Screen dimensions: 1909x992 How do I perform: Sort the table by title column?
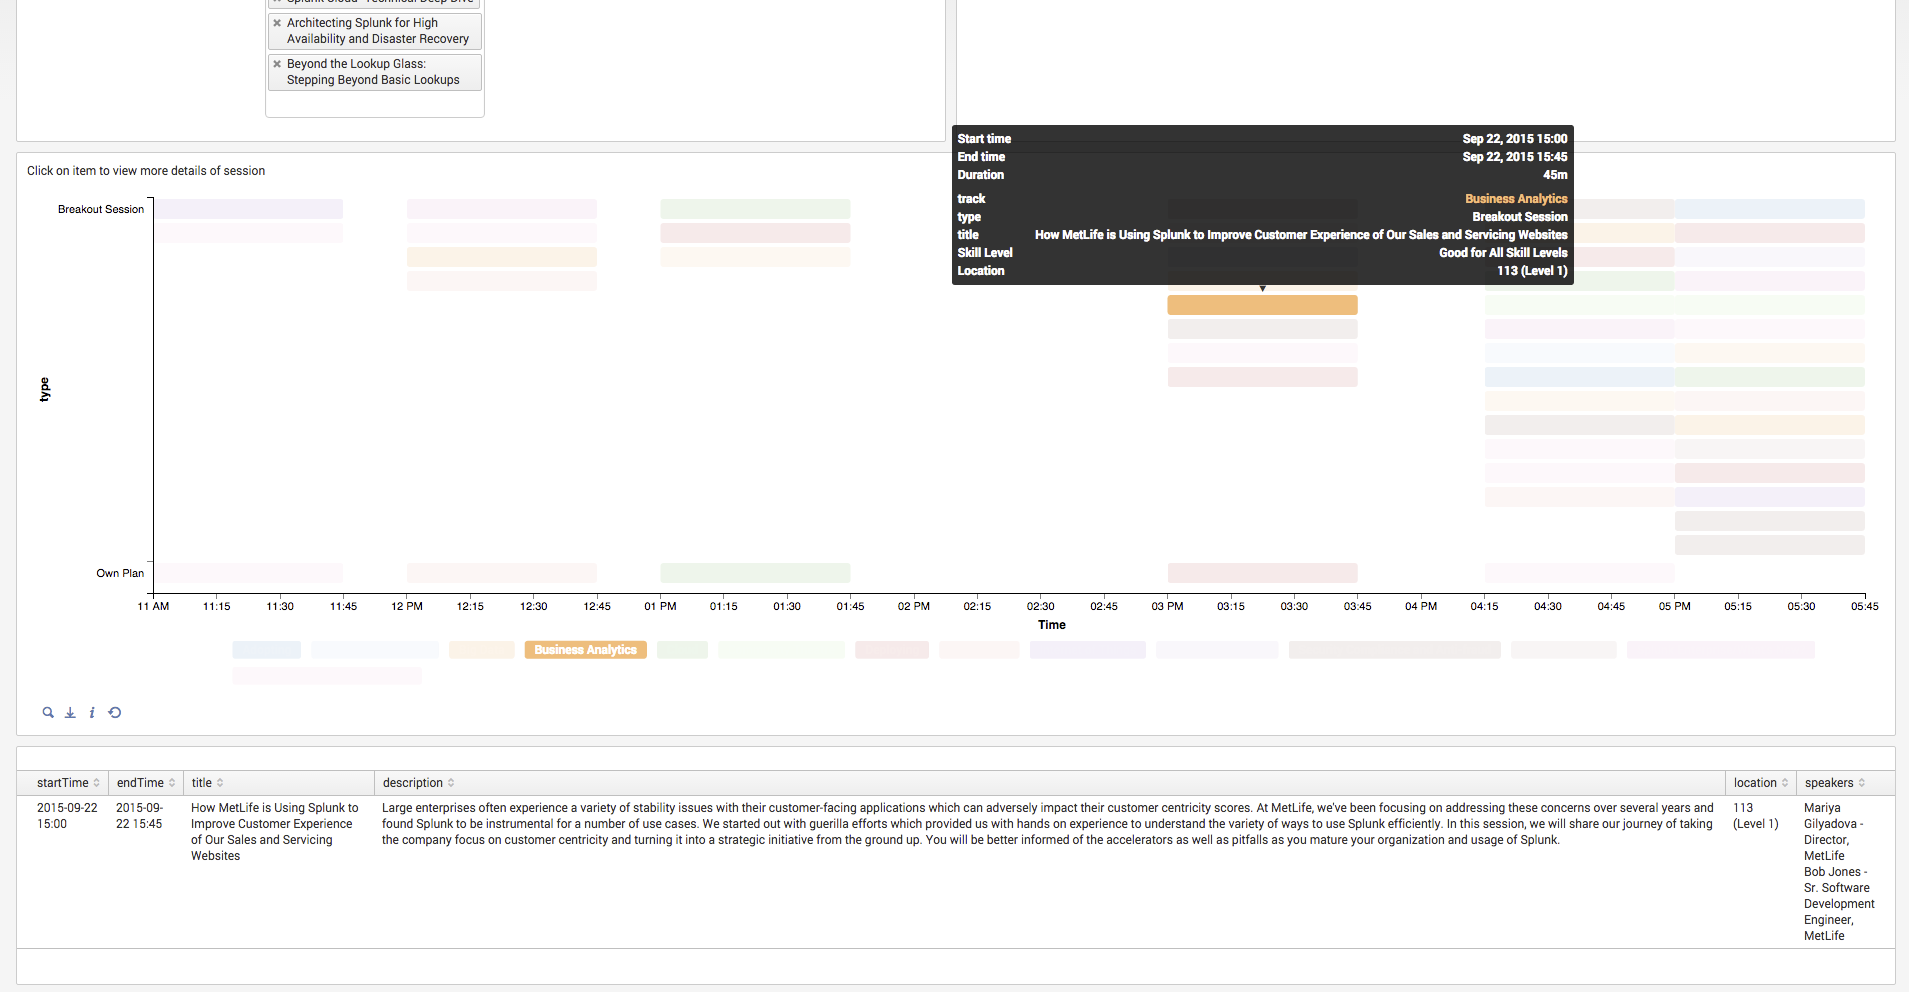[x=208, y=783]
